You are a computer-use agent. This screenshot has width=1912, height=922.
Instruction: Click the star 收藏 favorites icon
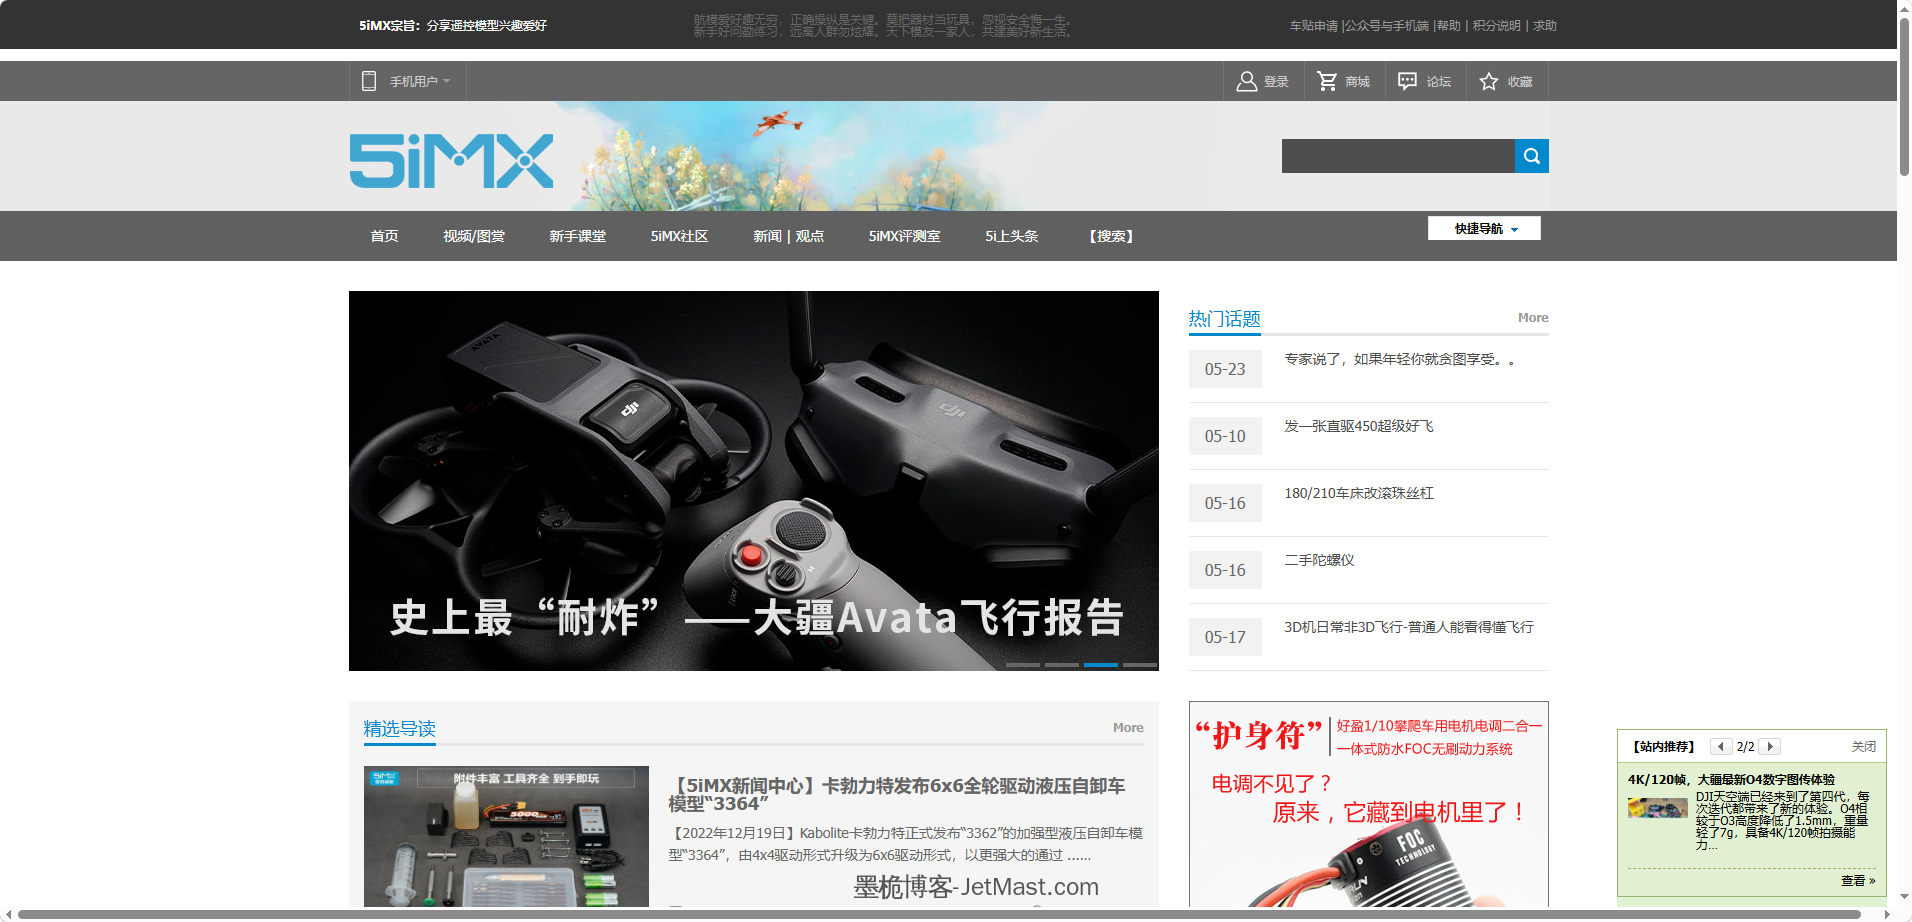pos(1489,81)
